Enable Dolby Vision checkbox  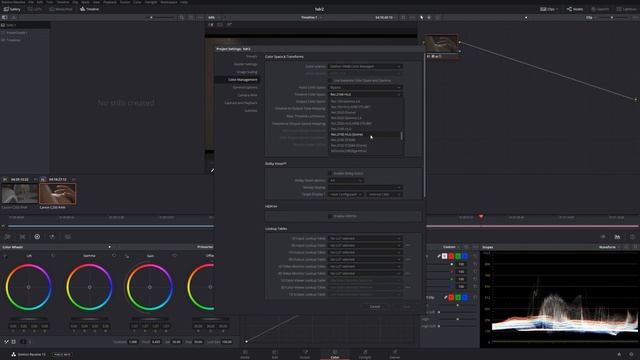[330, 173]
